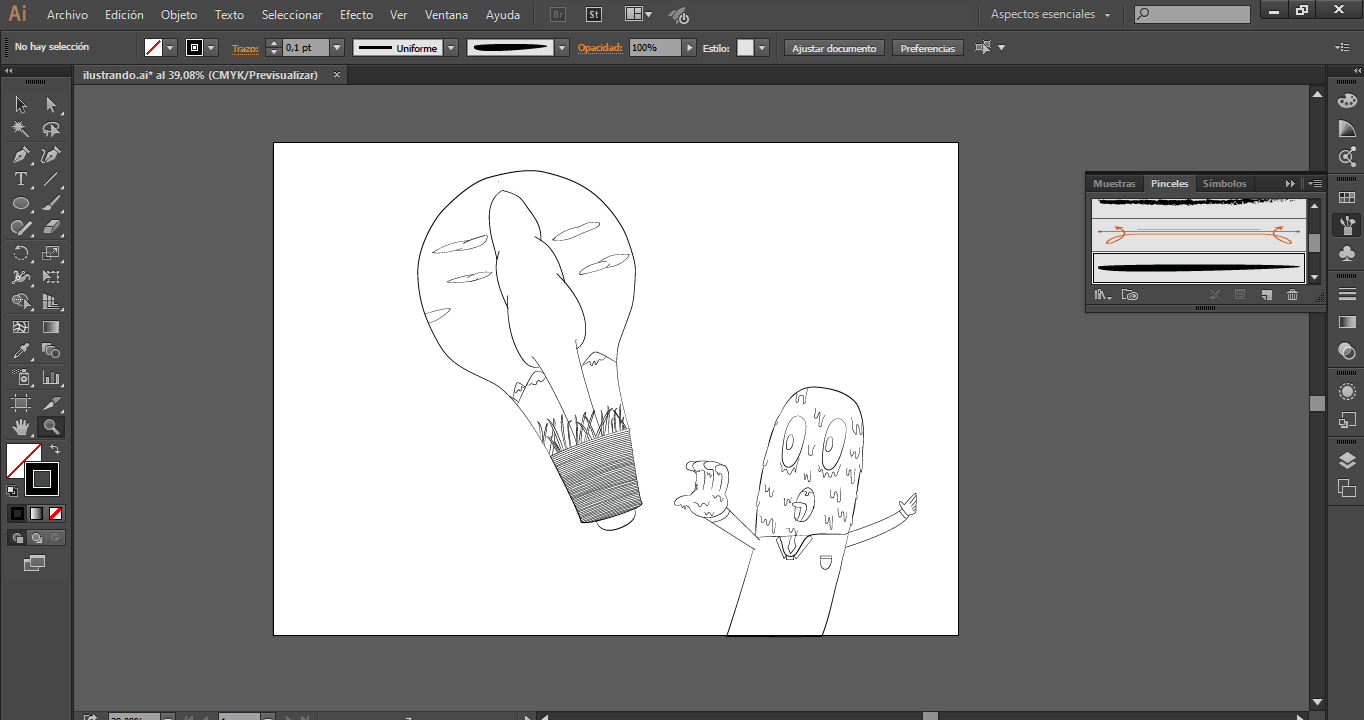Switch to the Símbolos tab
The height and width of the screenshot is (720, 1364).
coord(1224,184)
